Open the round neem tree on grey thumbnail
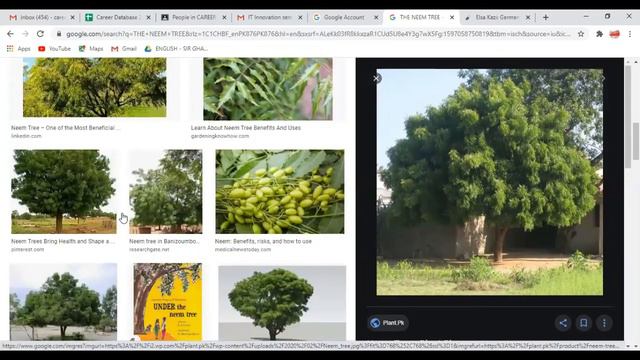The image size is (640, 360). 282,303
